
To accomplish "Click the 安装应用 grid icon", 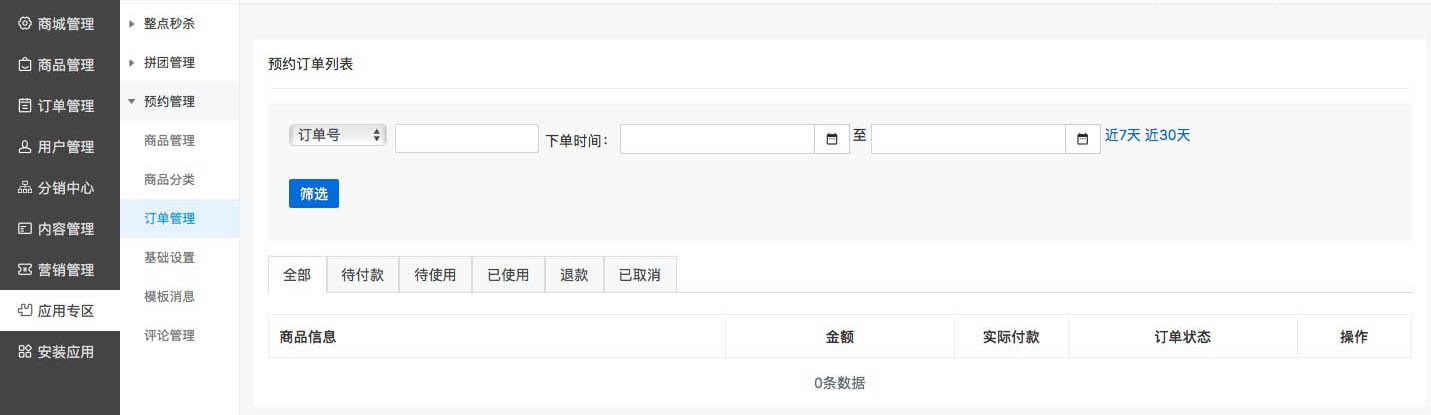I will 25,351.
